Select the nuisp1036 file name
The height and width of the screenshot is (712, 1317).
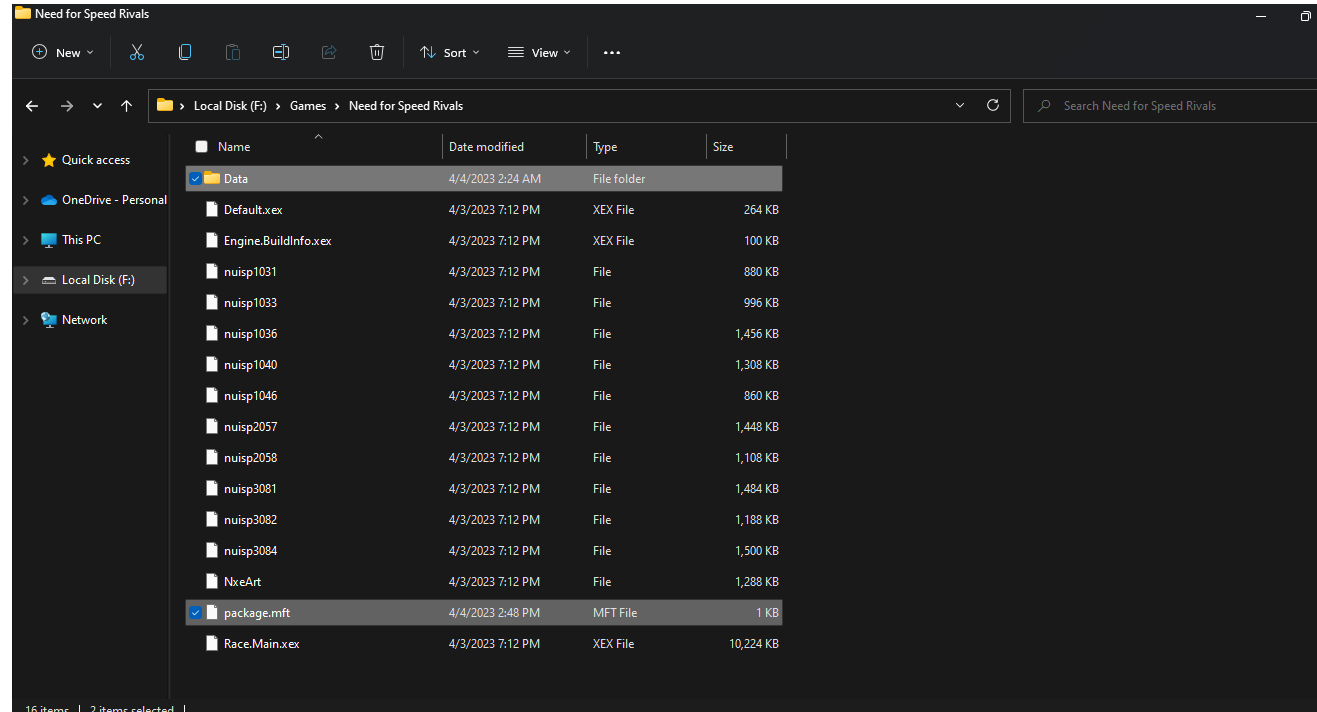coord(250,333)
